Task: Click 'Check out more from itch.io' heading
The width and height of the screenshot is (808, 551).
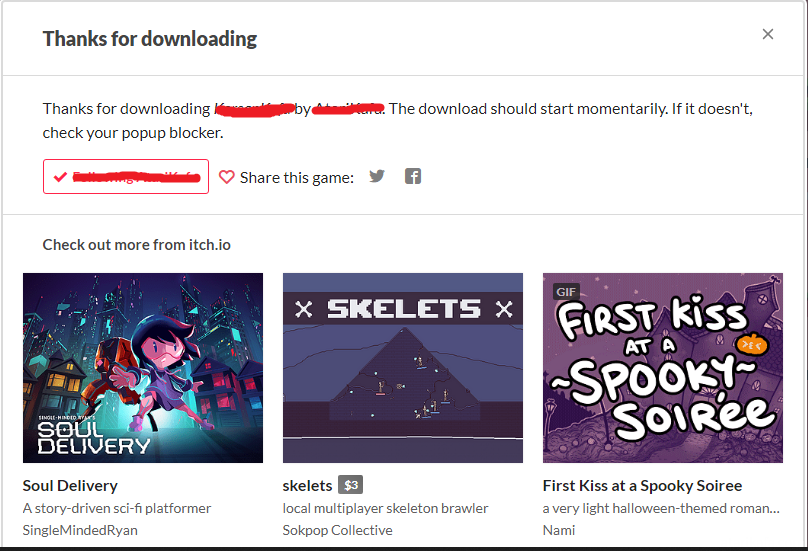Action: click(x=137, y=244)
